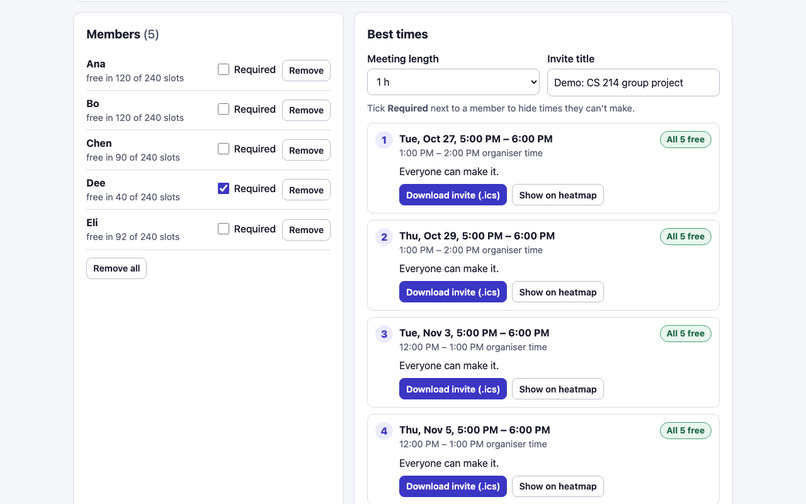Click the 'Best times' heading
The height and width of the screenshot is (504, 806).
coord(397,34)
